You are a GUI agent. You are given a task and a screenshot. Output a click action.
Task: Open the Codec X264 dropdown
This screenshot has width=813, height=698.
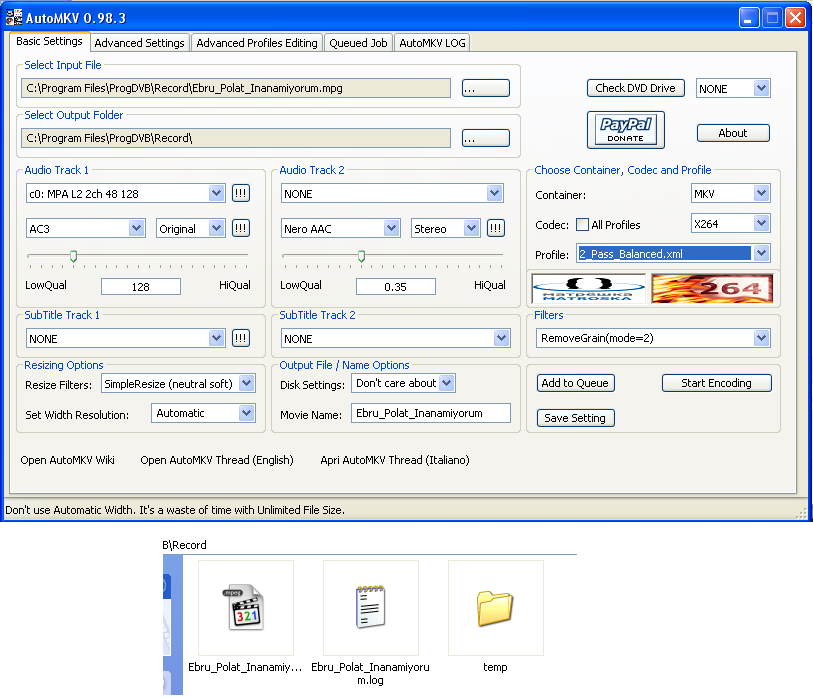pos(731,224)
